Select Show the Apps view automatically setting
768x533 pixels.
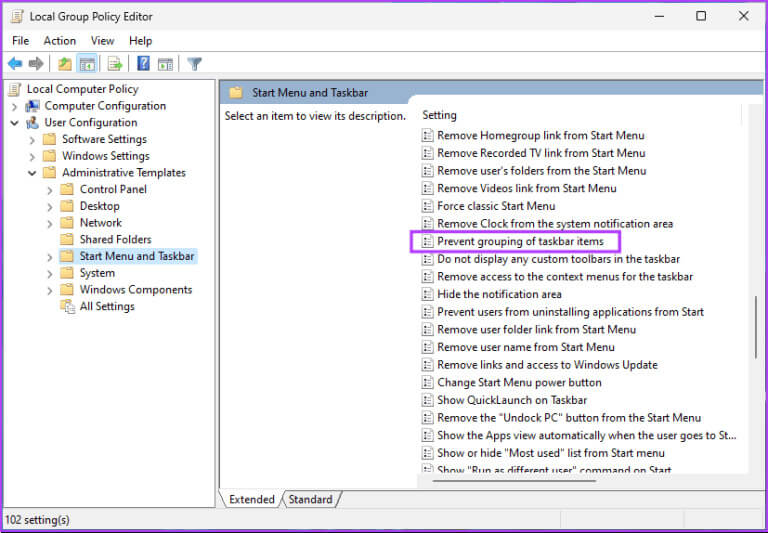[587, 436]
